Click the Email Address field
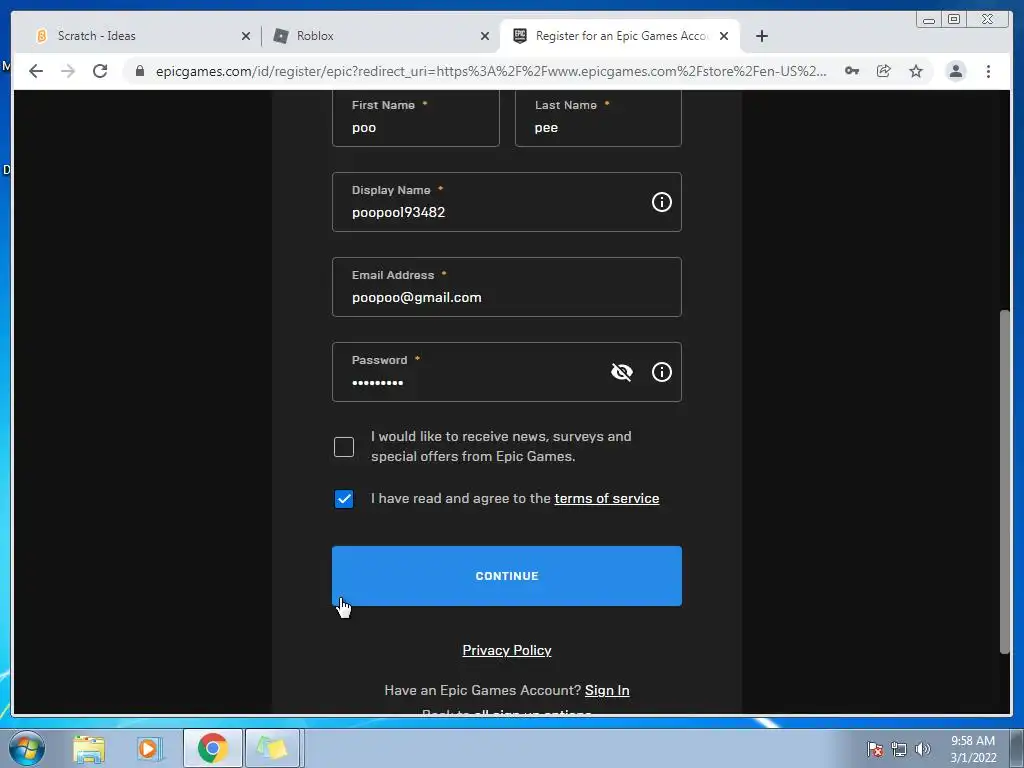 pos(507,287)
